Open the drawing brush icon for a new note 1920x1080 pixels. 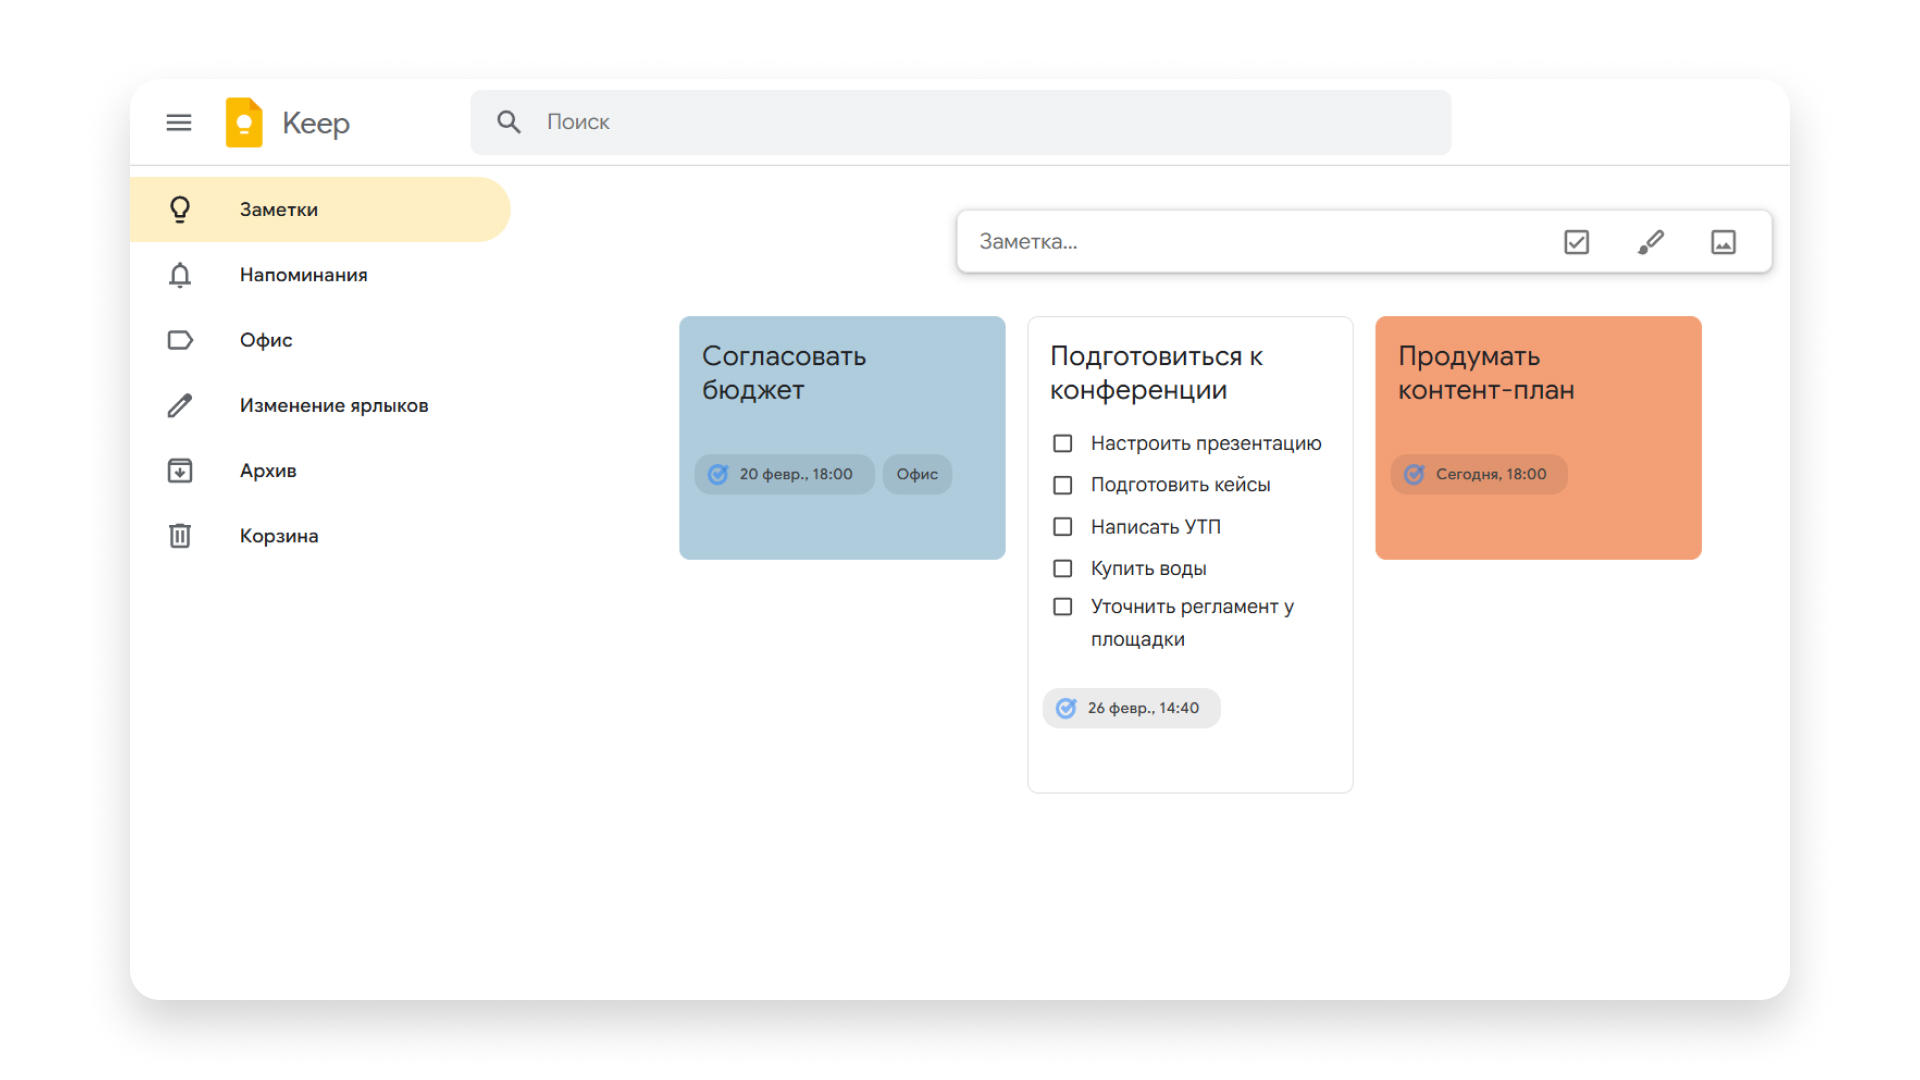click(x=1650, y=241)
